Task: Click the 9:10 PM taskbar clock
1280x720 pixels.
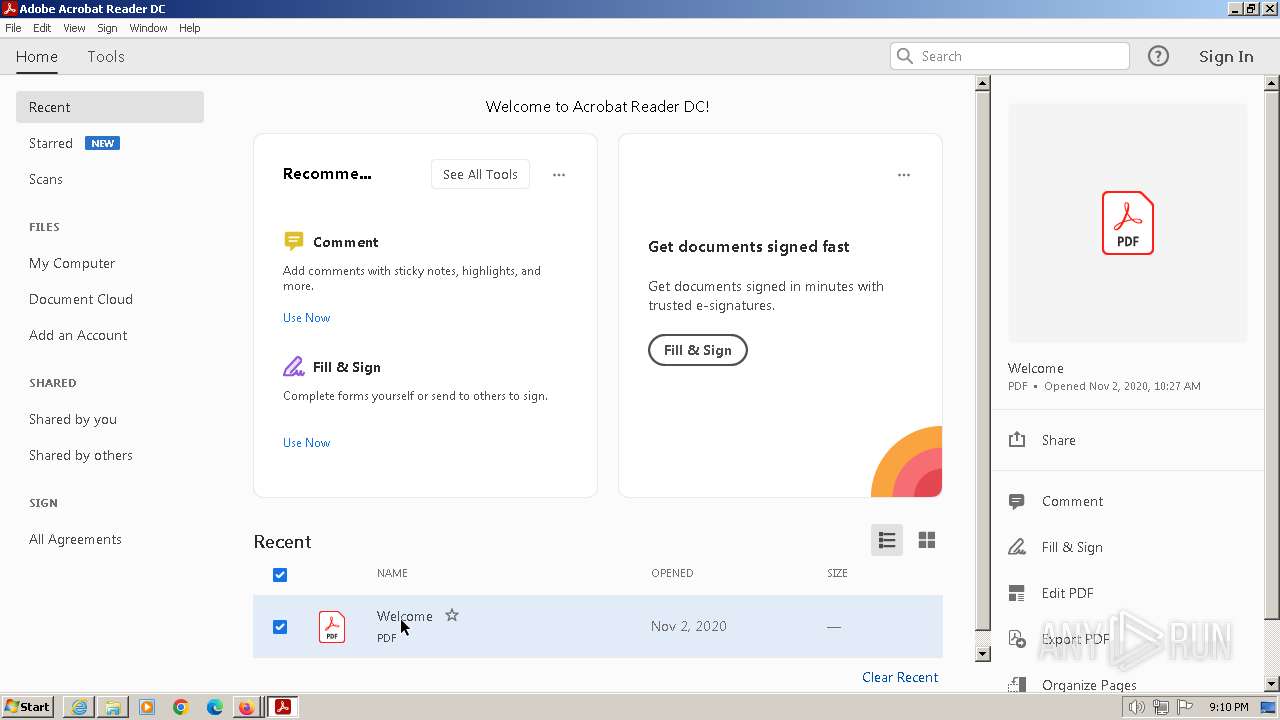Action: tap(1228, 707)
